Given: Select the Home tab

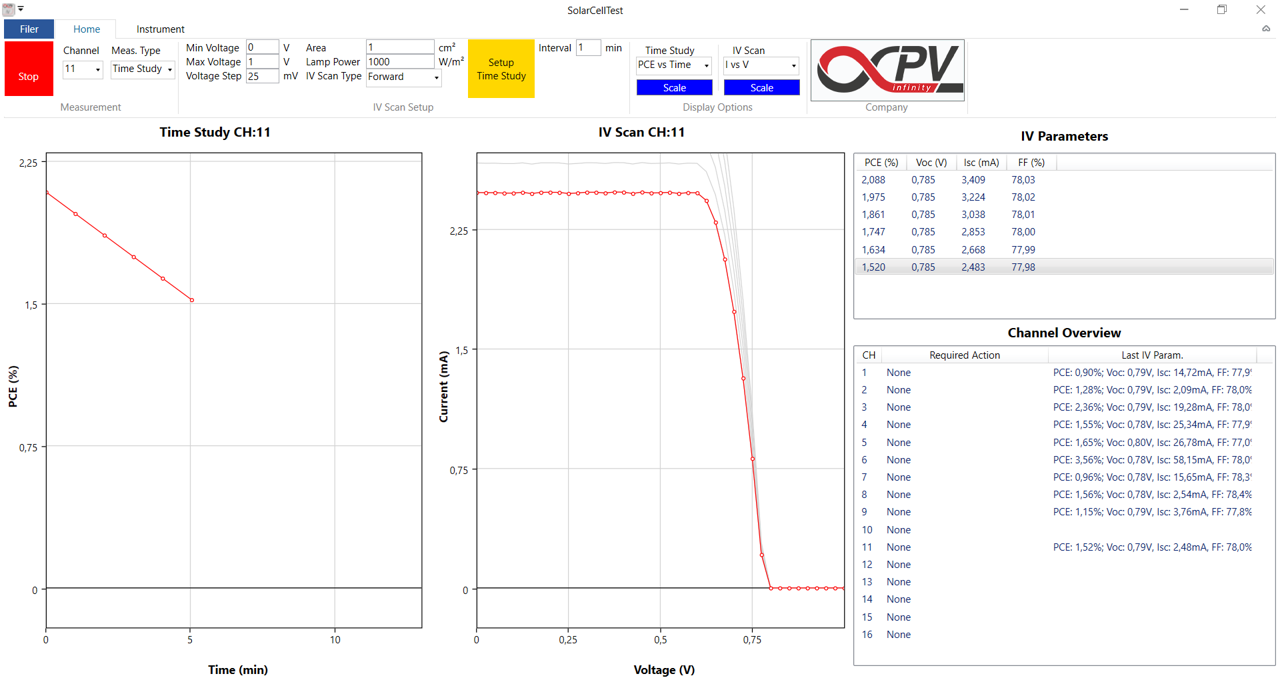Looking at the screenshot, I should (x=86, y=29).
